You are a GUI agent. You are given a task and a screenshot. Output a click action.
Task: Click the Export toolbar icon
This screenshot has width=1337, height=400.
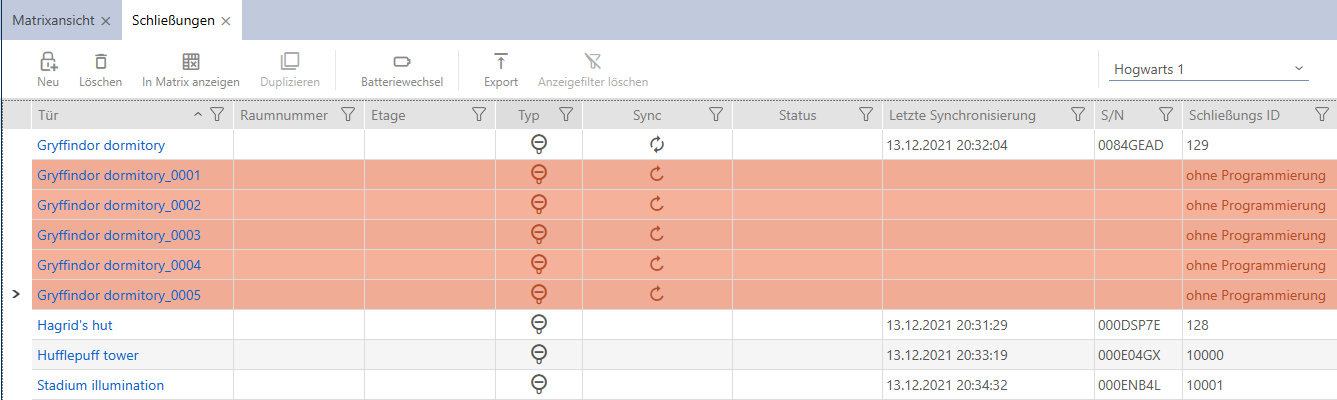(x=501, y=62)
